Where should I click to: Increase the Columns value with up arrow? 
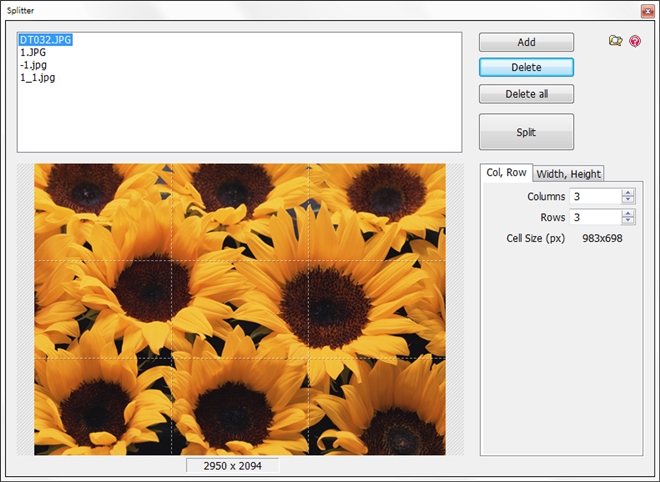click(627, 193)
